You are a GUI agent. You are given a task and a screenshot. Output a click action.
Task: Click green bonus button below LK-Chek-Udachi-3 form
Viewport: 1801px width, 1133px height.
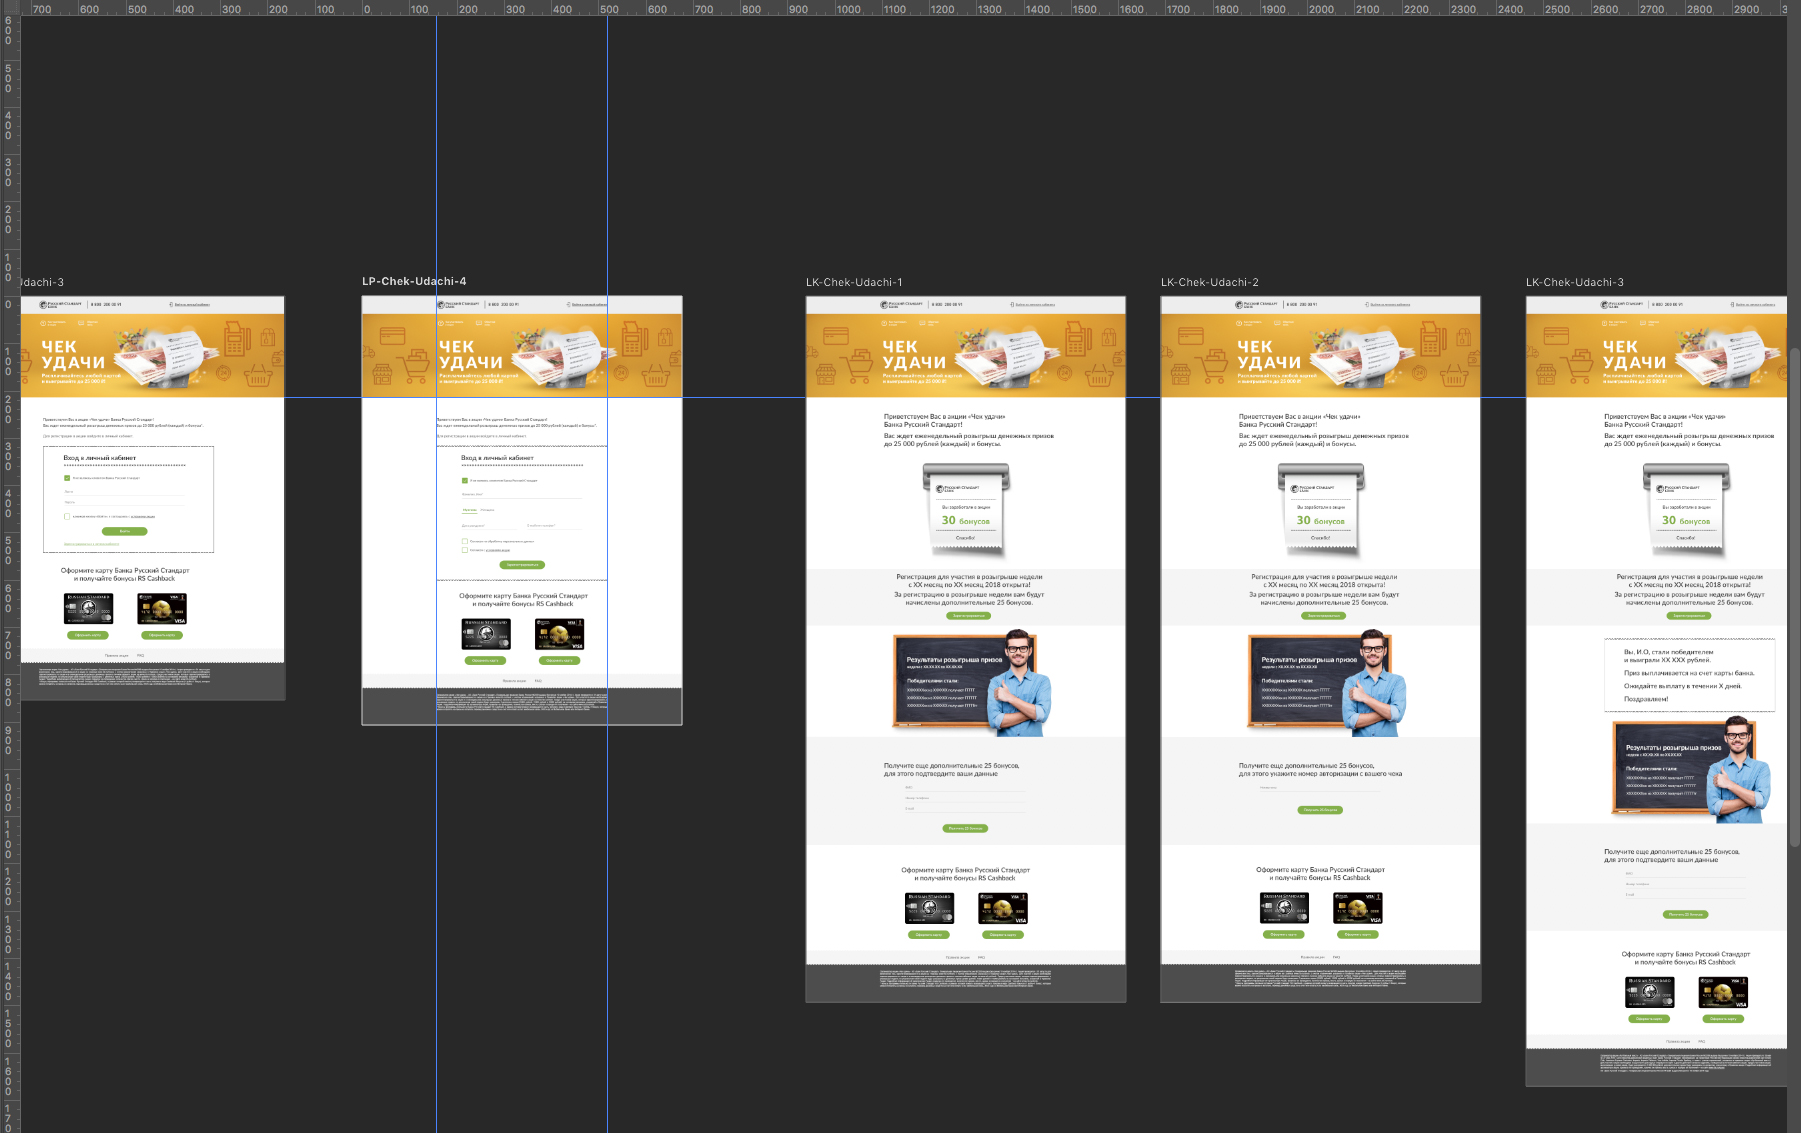coord(1686,914)
